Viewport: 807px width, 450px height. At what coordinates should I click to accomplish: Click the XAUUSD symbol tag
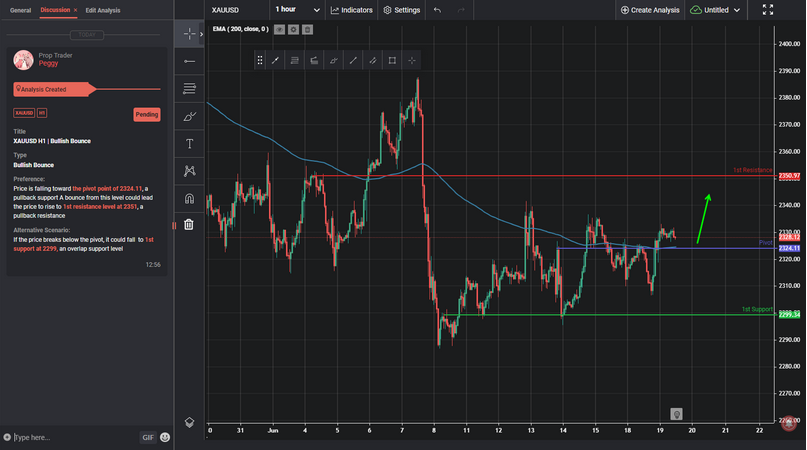coord(24,113)
